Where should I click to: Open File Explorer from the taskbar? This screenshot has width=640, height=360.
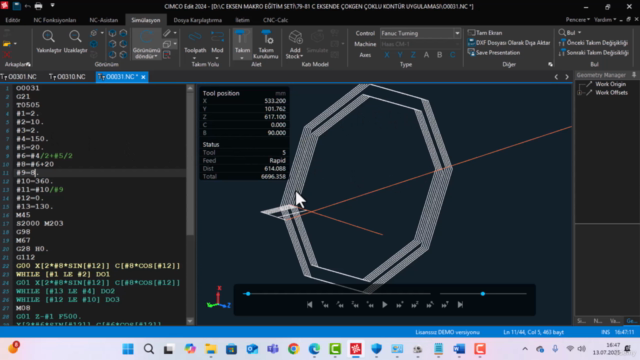[x=211, y=349]
